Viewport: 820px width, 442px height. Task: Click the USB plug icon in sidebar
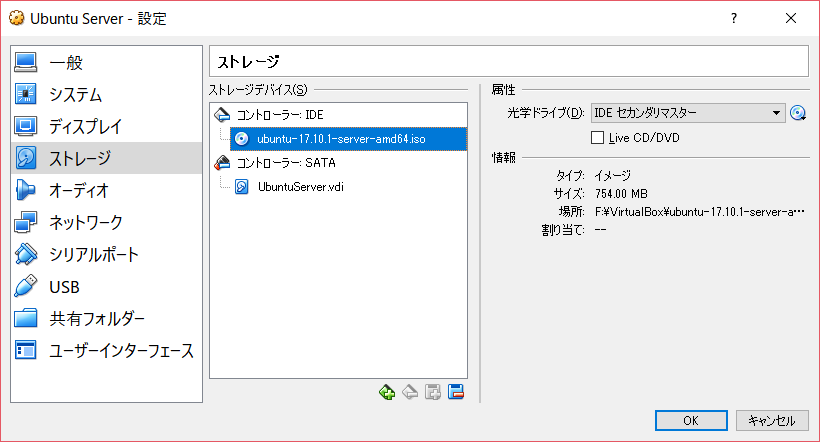26,286
